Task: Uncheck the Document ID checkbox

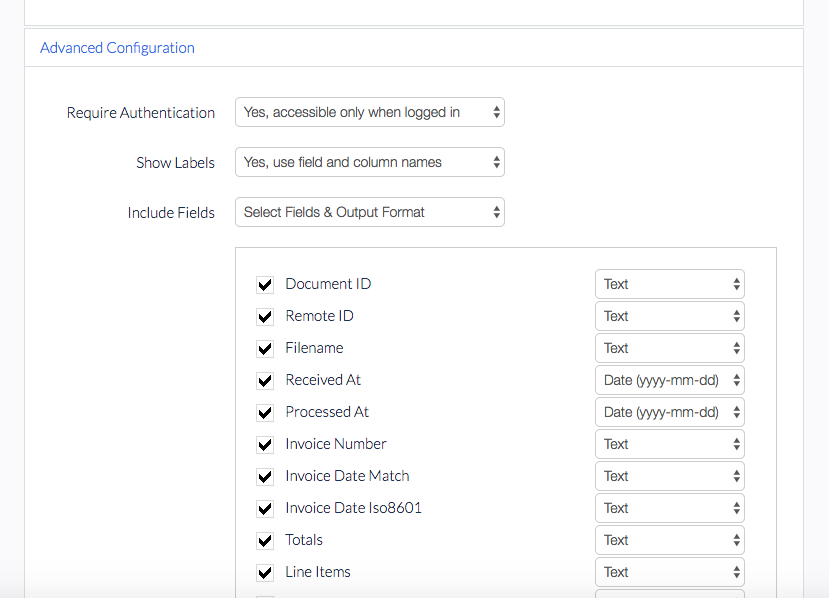Action: pos(265,284)
